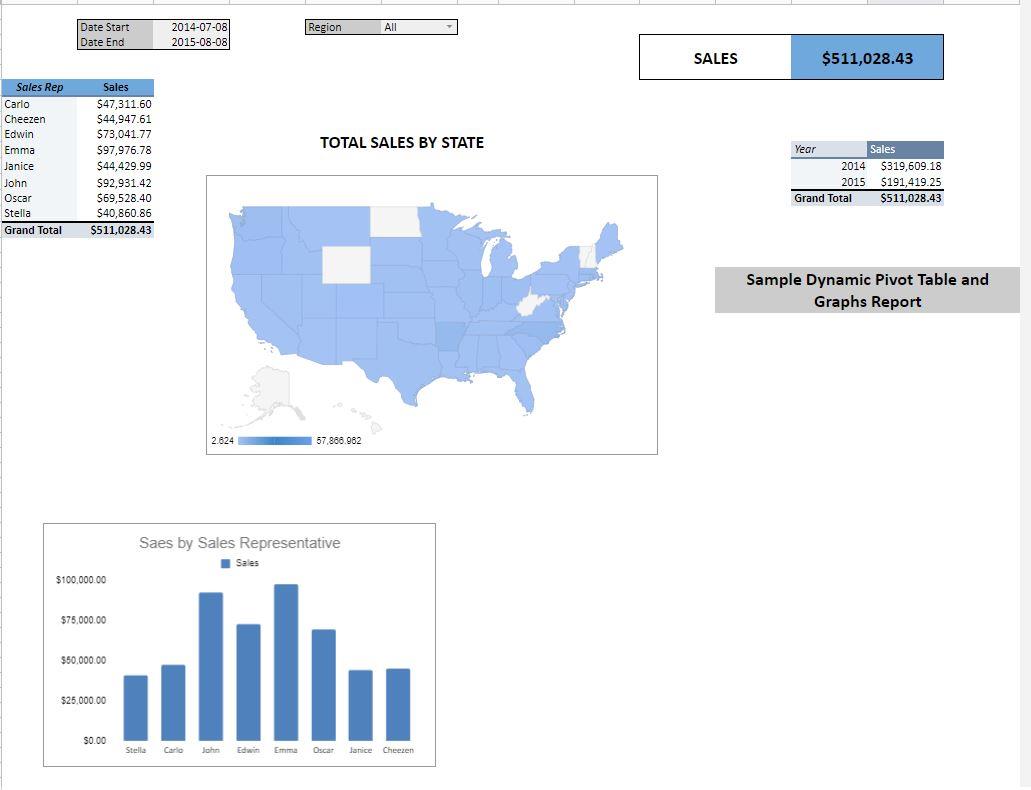
Task: Select Grand Total row in Sales Rep table
Action: (x=78, y=230)
